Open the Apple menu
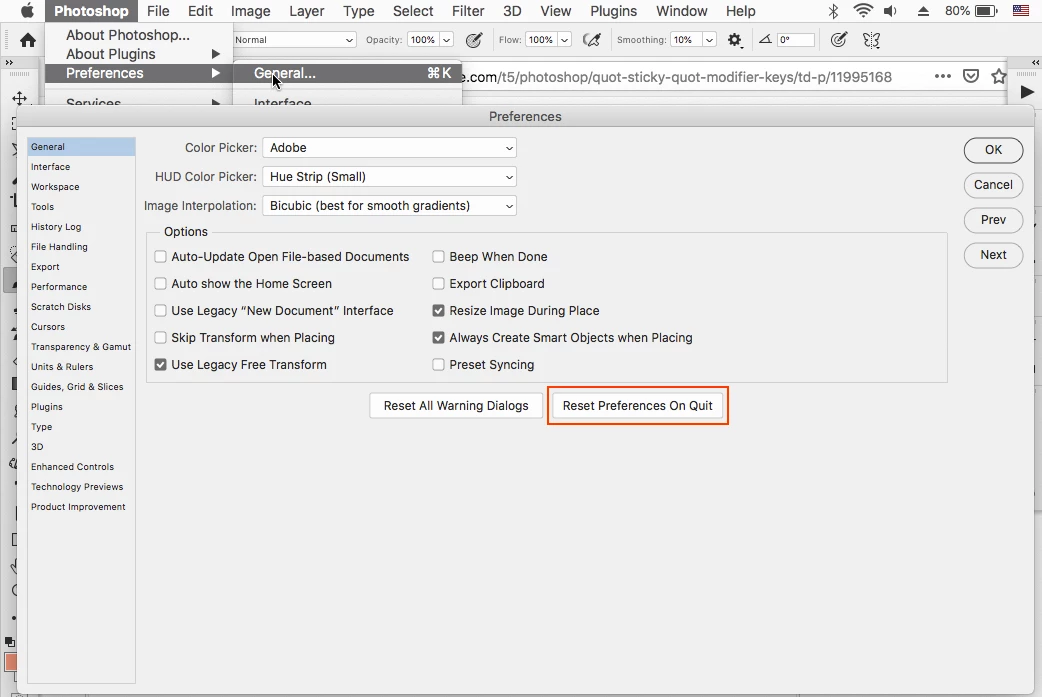The image size is (1042, 697). [x=27, y=11]
